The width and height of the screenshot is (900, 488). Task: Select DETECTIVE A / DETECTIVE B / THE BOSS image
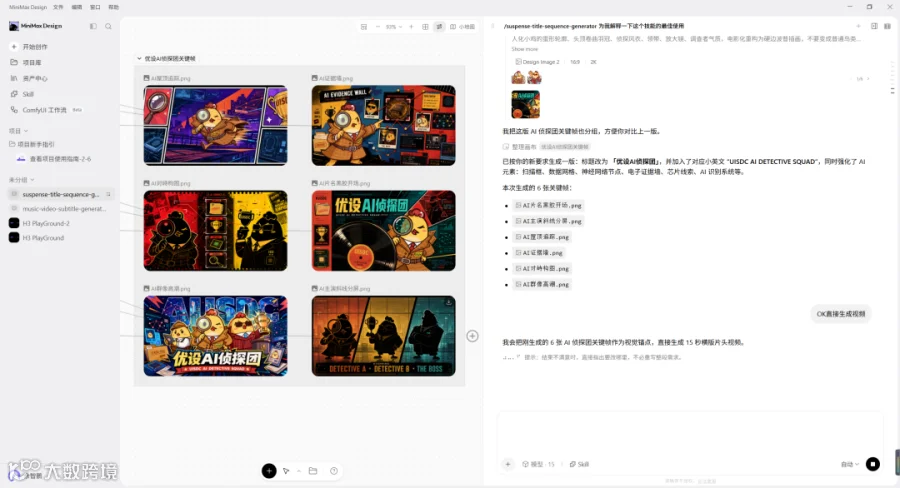point(383,336)
